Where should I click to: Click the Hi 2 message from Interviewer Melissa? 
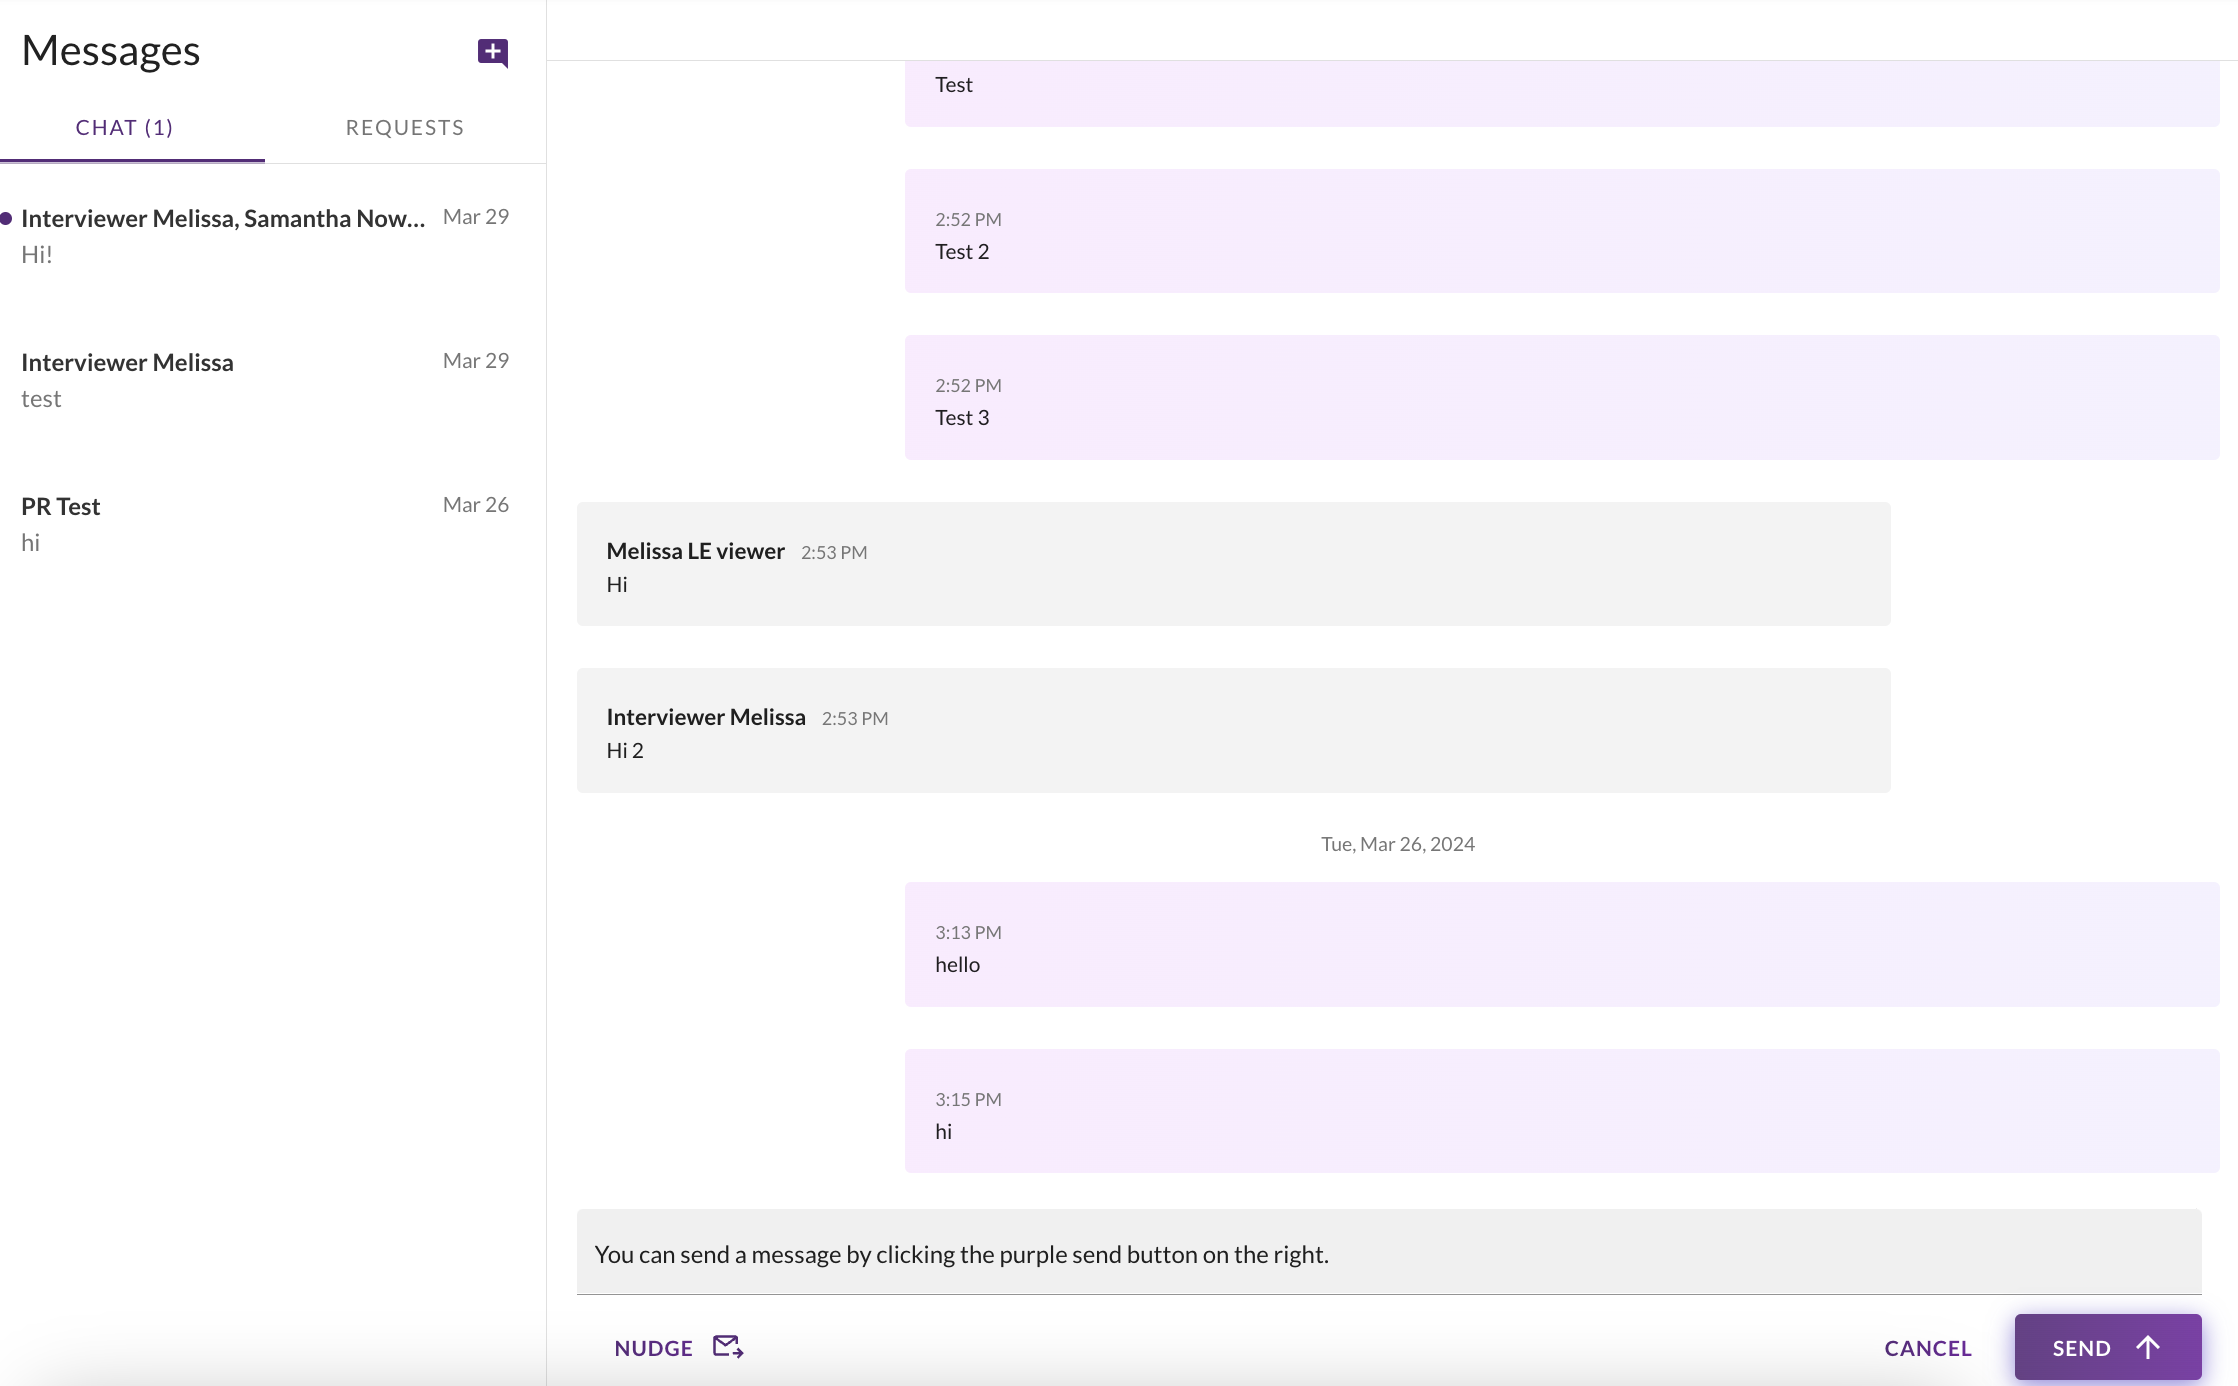tap(1232, 731)
